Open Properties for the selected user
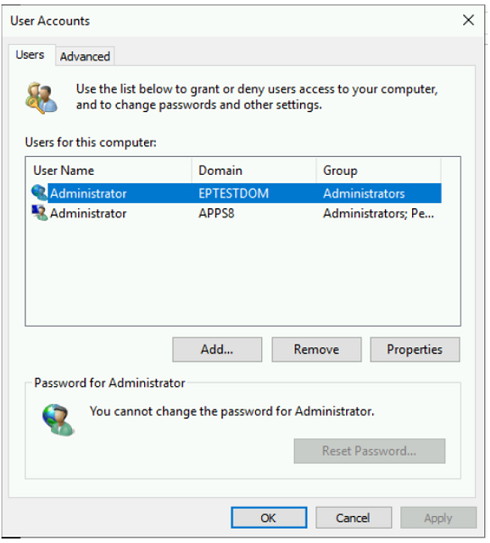 pyautogui.click(x=415, y=349)
